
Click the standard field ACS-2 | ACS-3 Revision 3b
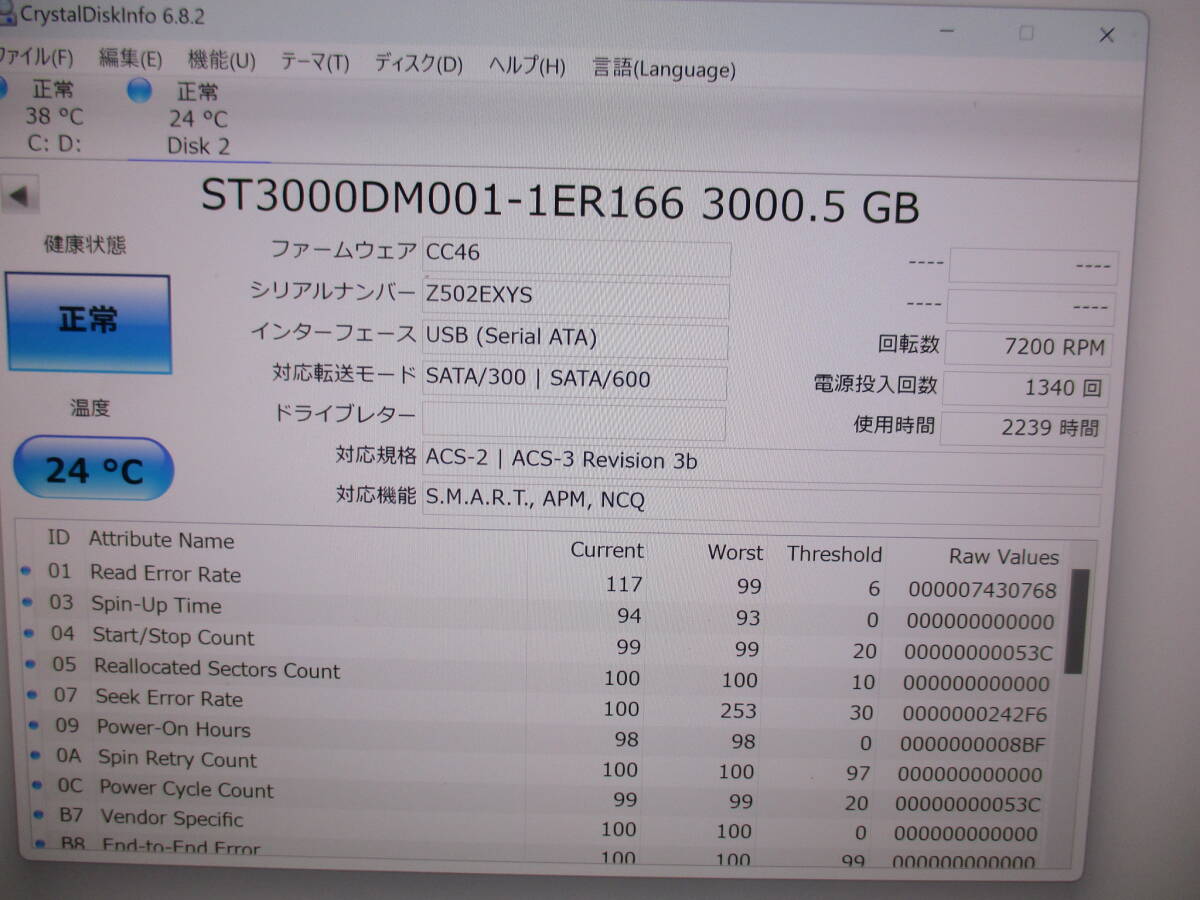pyautogui.click(x=762, y=464)
